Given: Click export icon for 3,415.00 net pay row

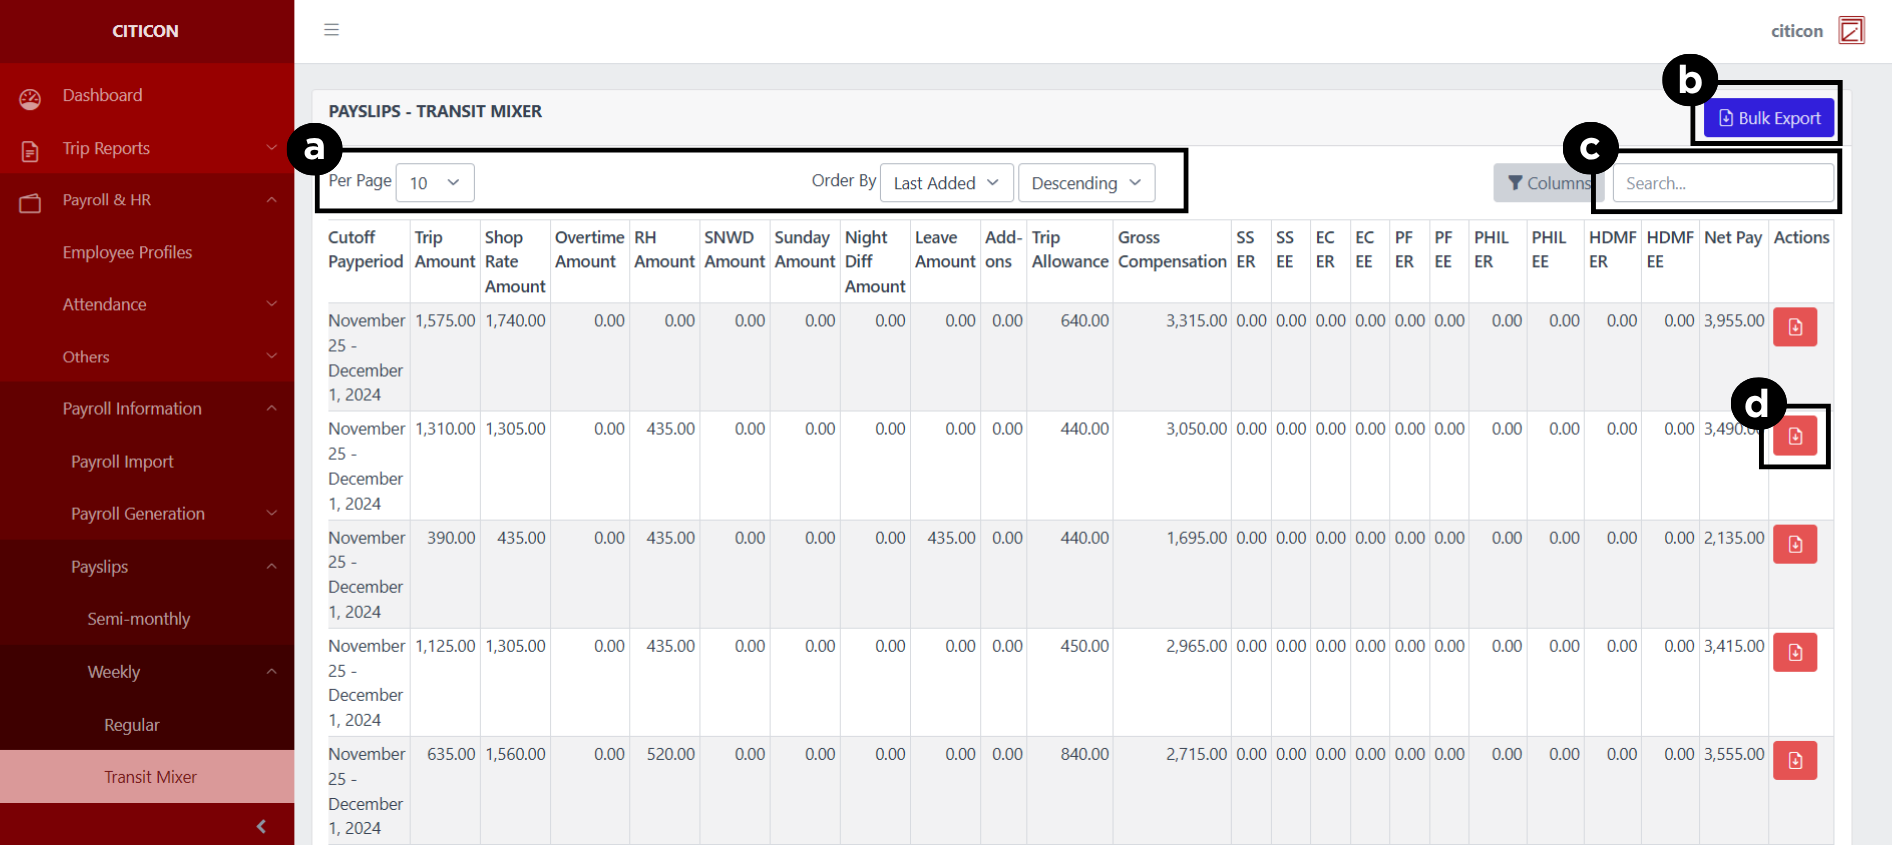Looking at the screenshot, I should pyautogui.click(x=1794, y=652).
